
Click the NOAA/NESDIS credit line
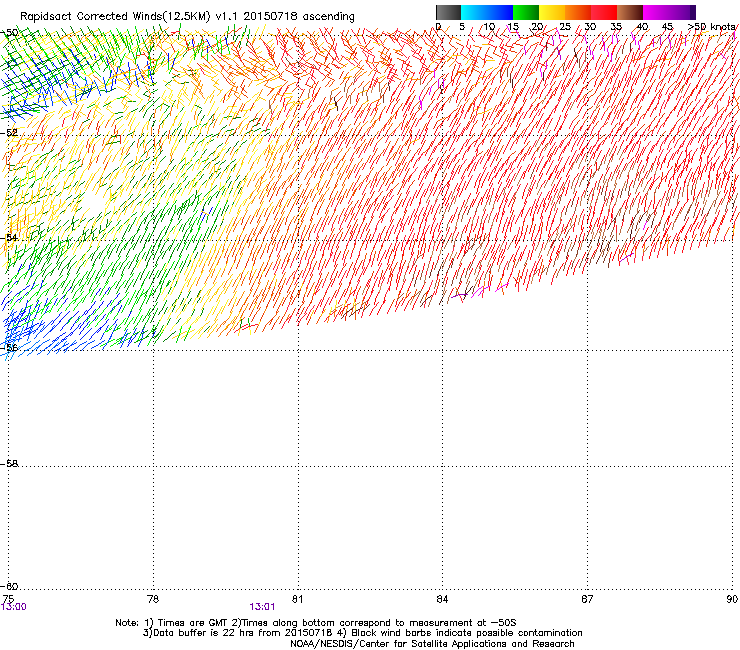(x=432, y=644)
